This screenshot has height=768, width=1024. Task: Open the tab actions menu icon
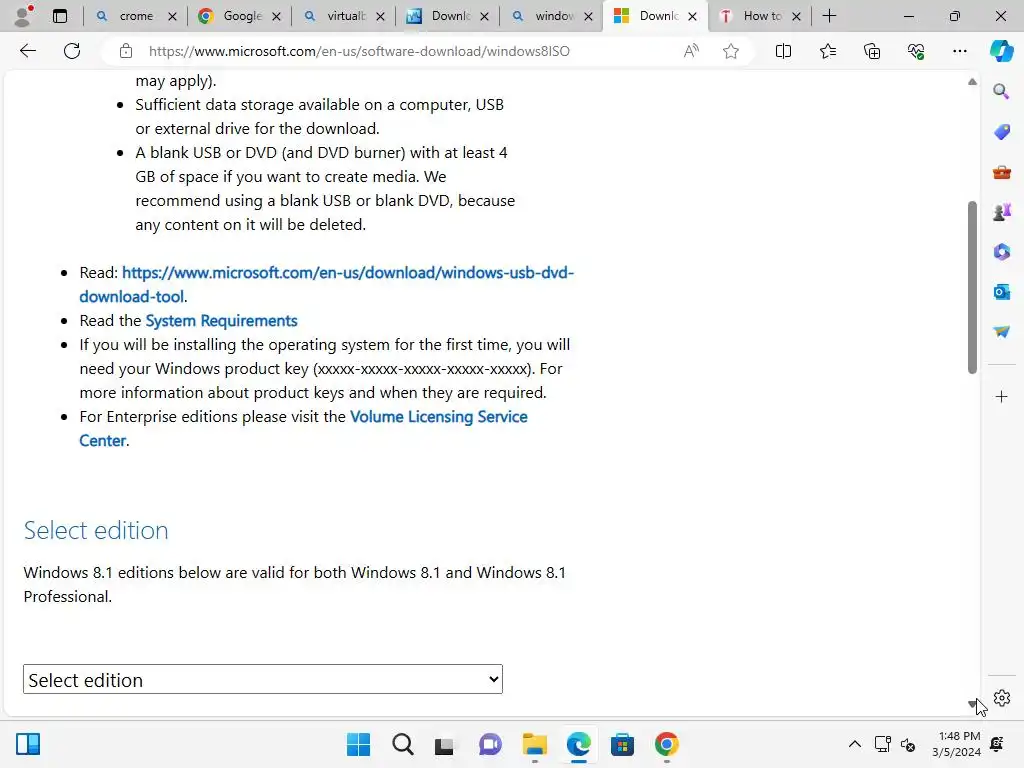point(60,16)
